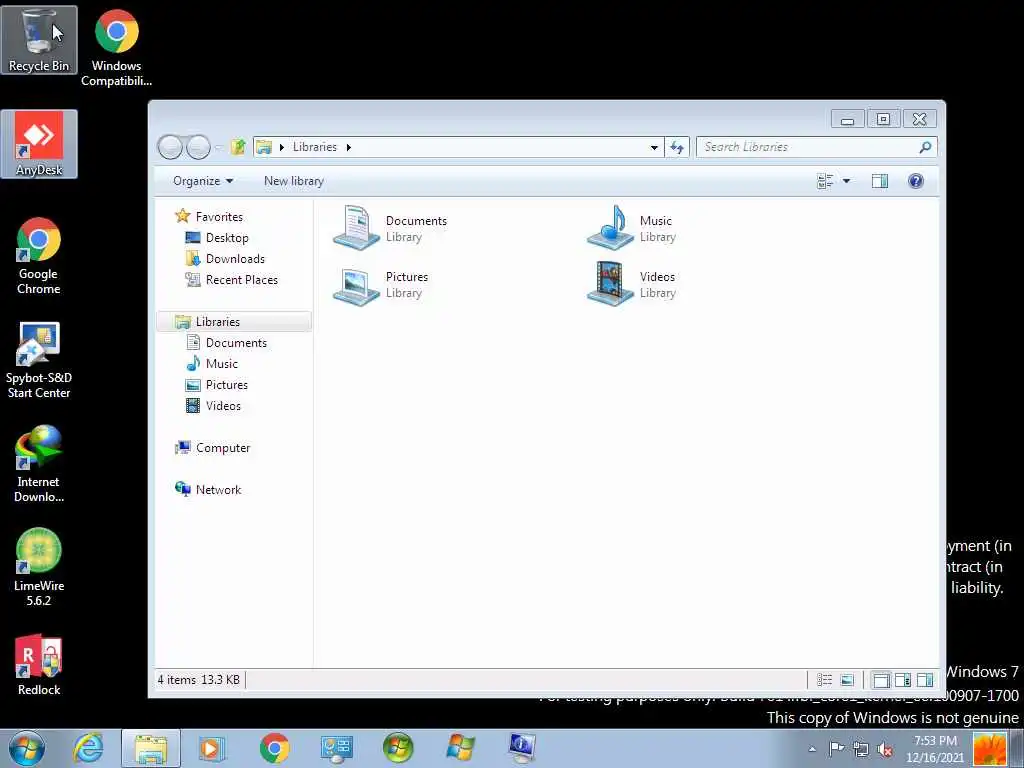Image resolution: width=1024 pixels, height=768 pixels.
Task: Click the Explorer Forward navigation button
Action: coord(198,147)
